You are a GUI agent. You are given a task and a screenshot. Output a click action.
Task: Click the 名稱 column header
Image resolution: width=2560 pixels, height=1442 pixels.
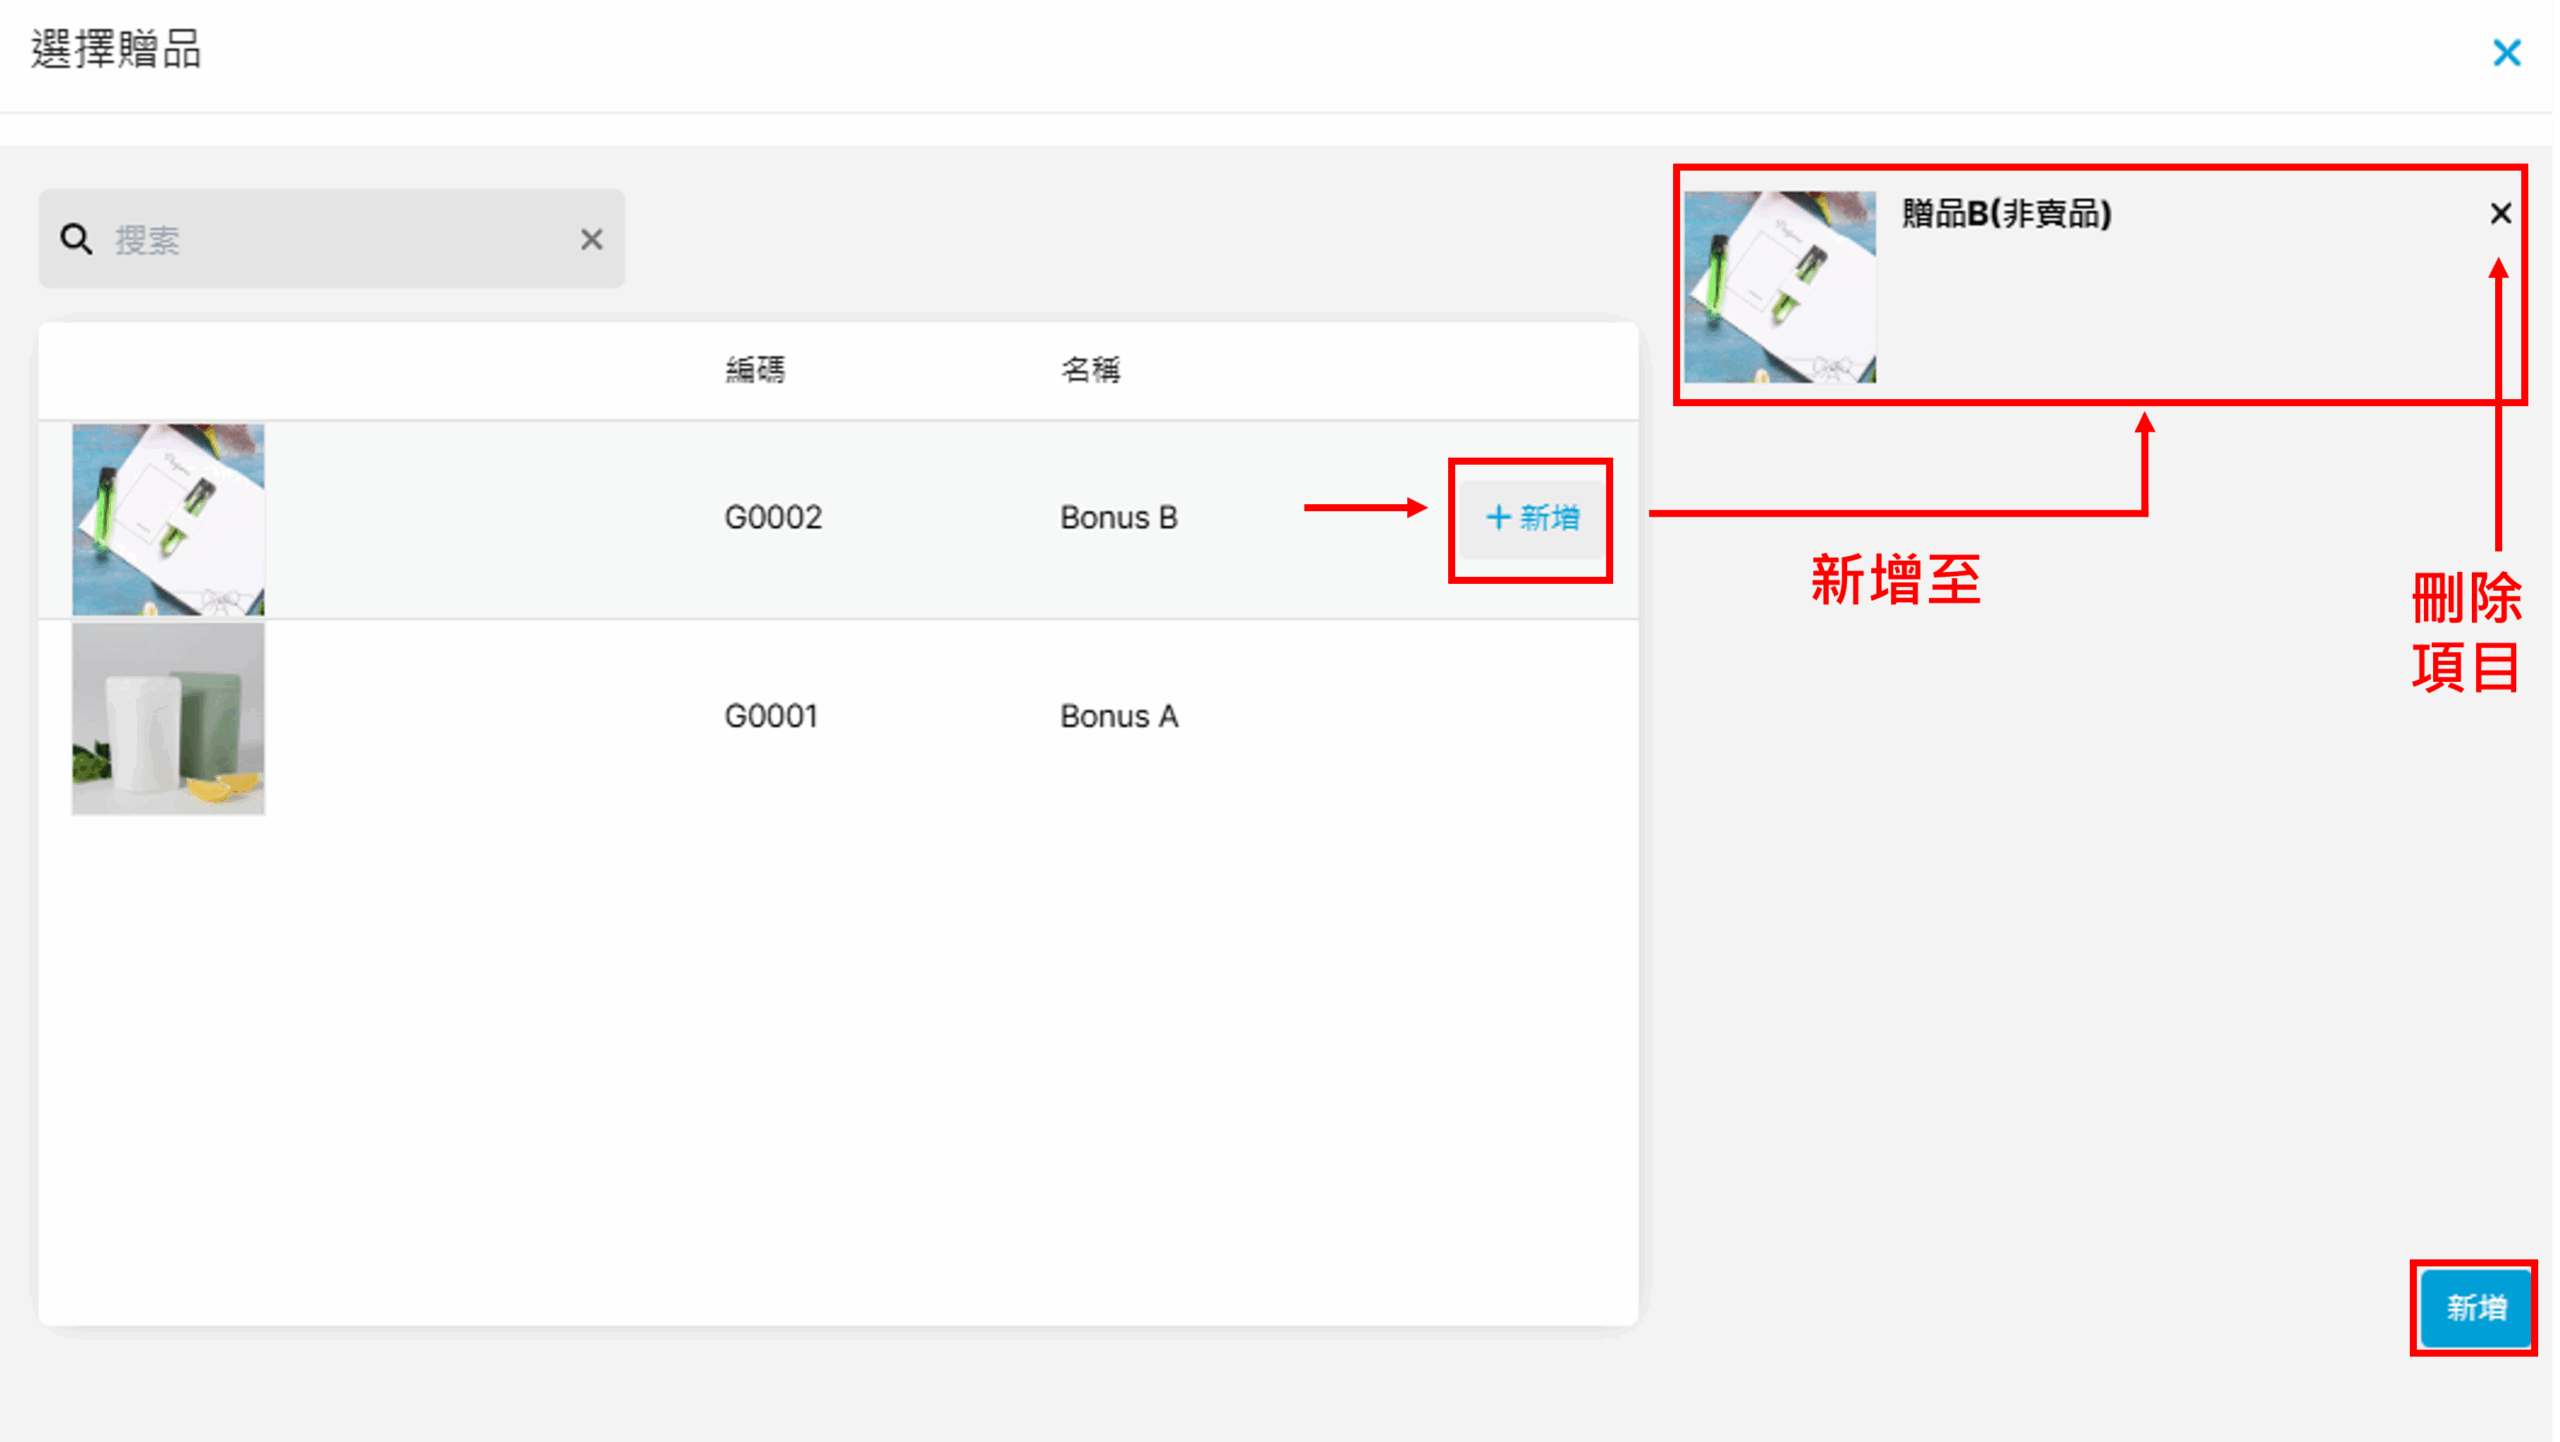click(1090, 370)
